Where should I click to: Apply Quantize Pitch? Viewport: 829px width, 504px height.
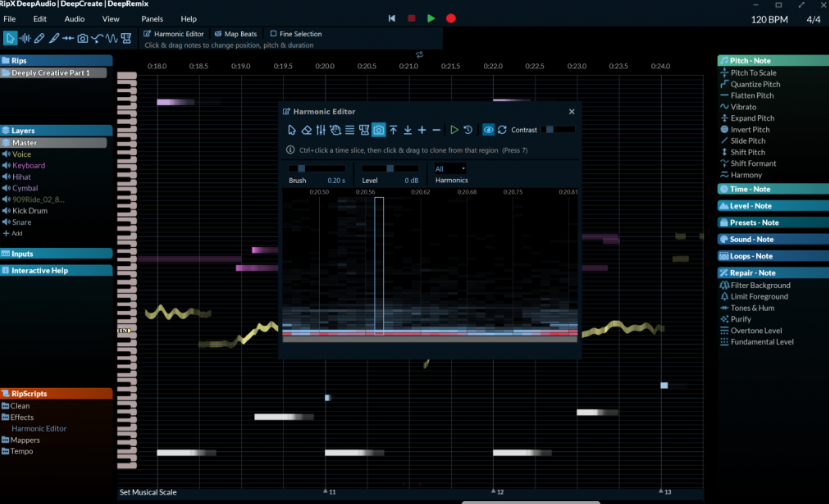pos(750,84)
